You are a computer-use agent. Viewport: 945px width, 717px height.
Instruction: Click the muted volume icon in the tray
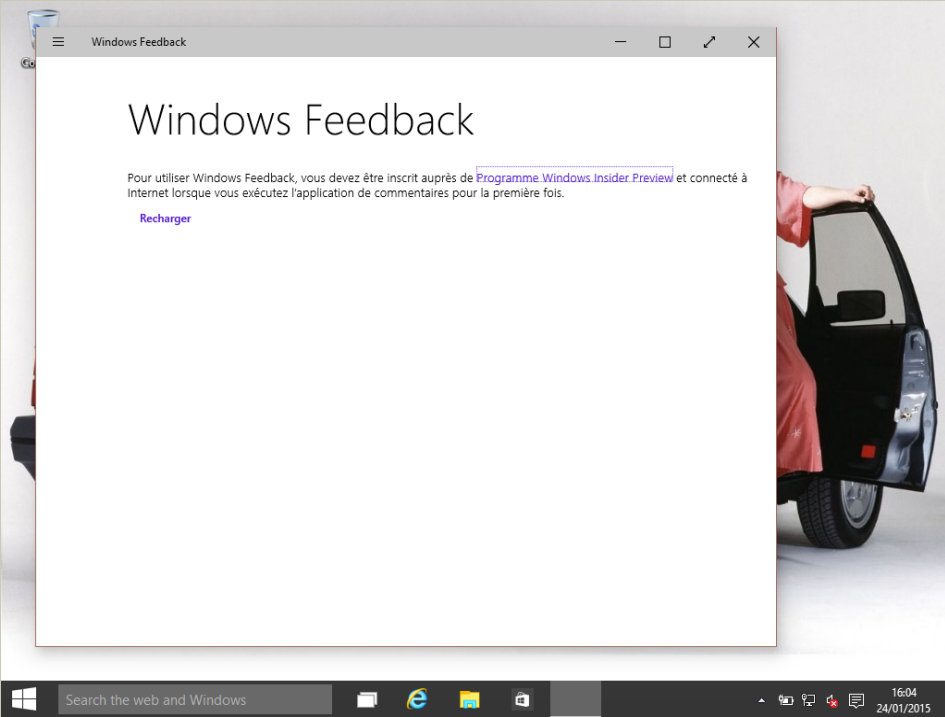pyautogui.click(x=830, y=700)
